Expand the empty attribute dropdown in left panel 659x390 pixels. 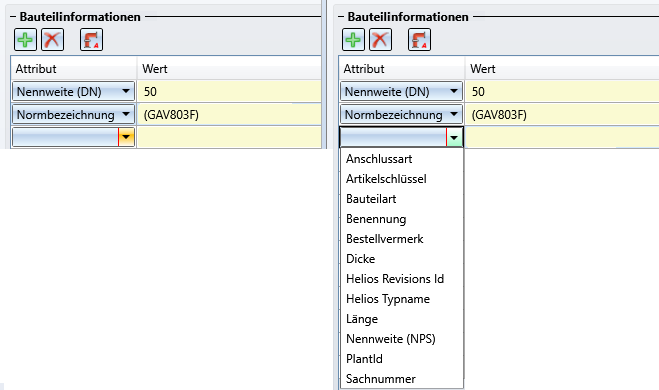point(126,137)
